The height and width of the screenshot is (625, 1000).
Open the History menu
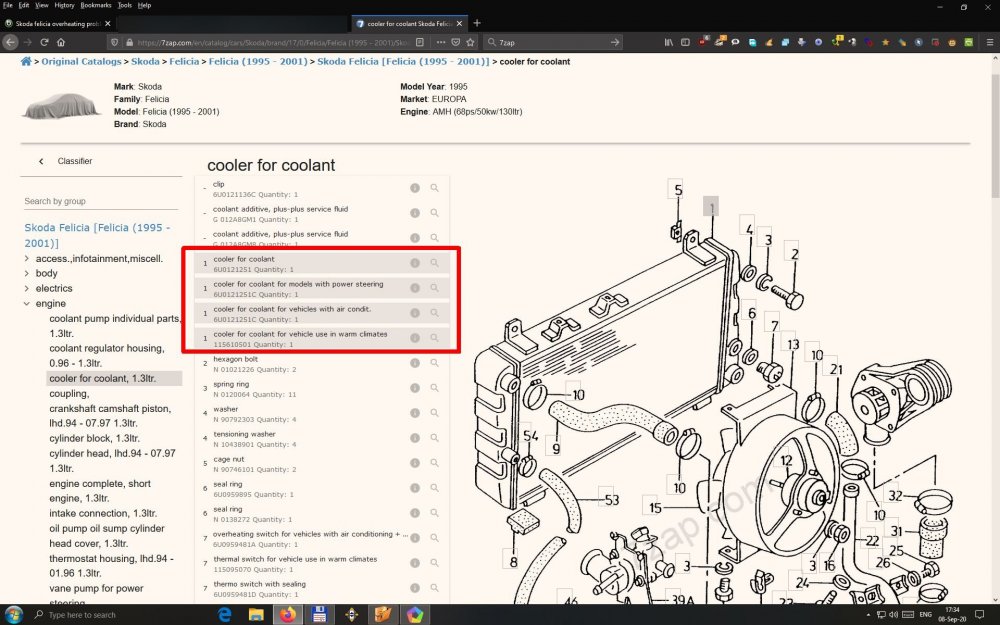pos(64,5)
